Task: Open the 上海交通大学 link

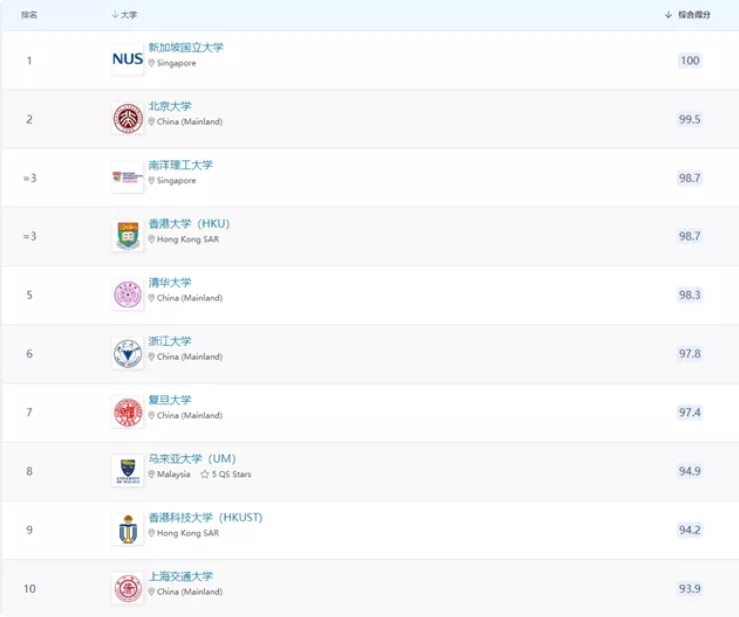Action: pos(180,576)
